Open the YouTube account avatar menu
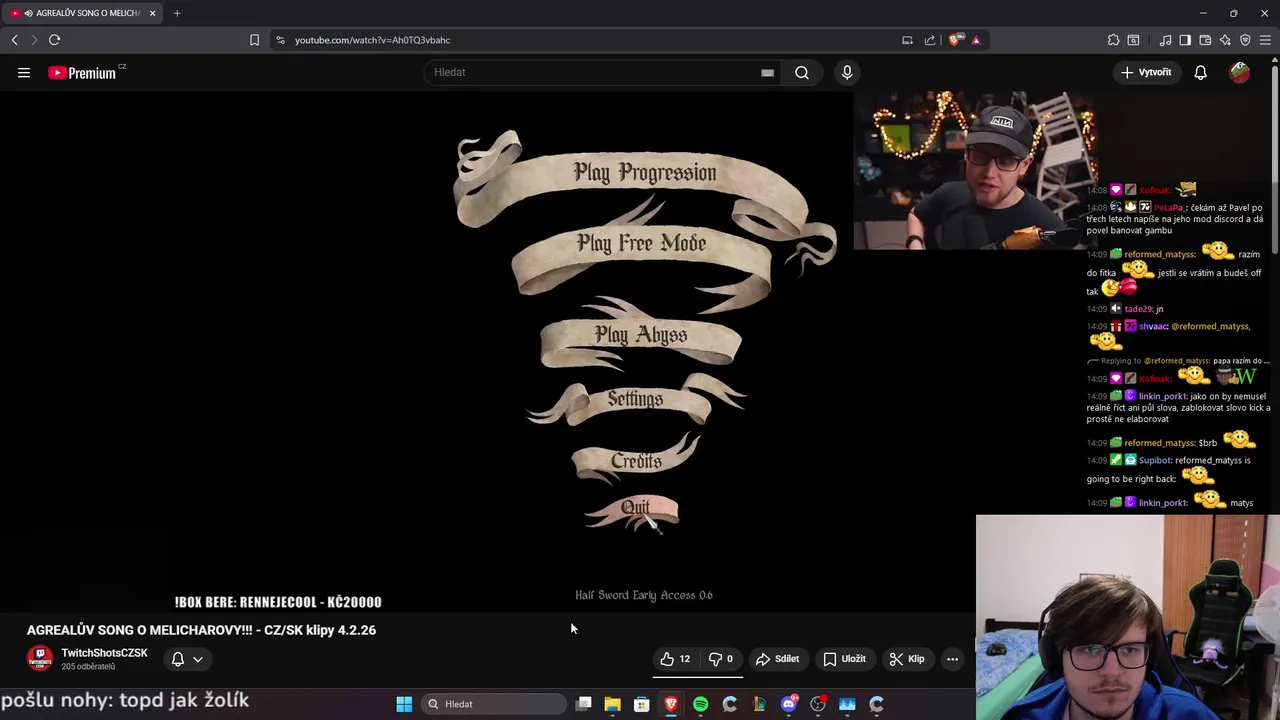The height and width of the screenshot is (720, 1280). pos(1240,72)
